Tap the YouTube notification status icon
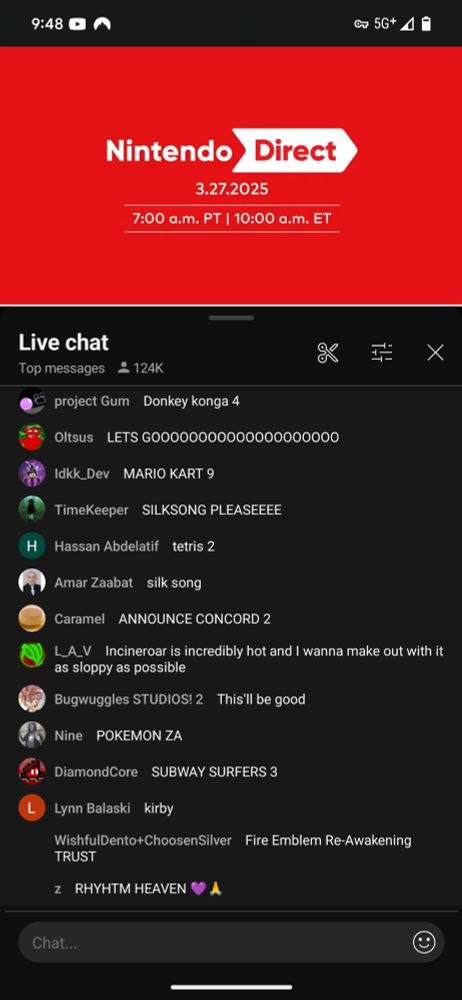The height and width of the screenshot is (1000, 462). tap(77, 24)
